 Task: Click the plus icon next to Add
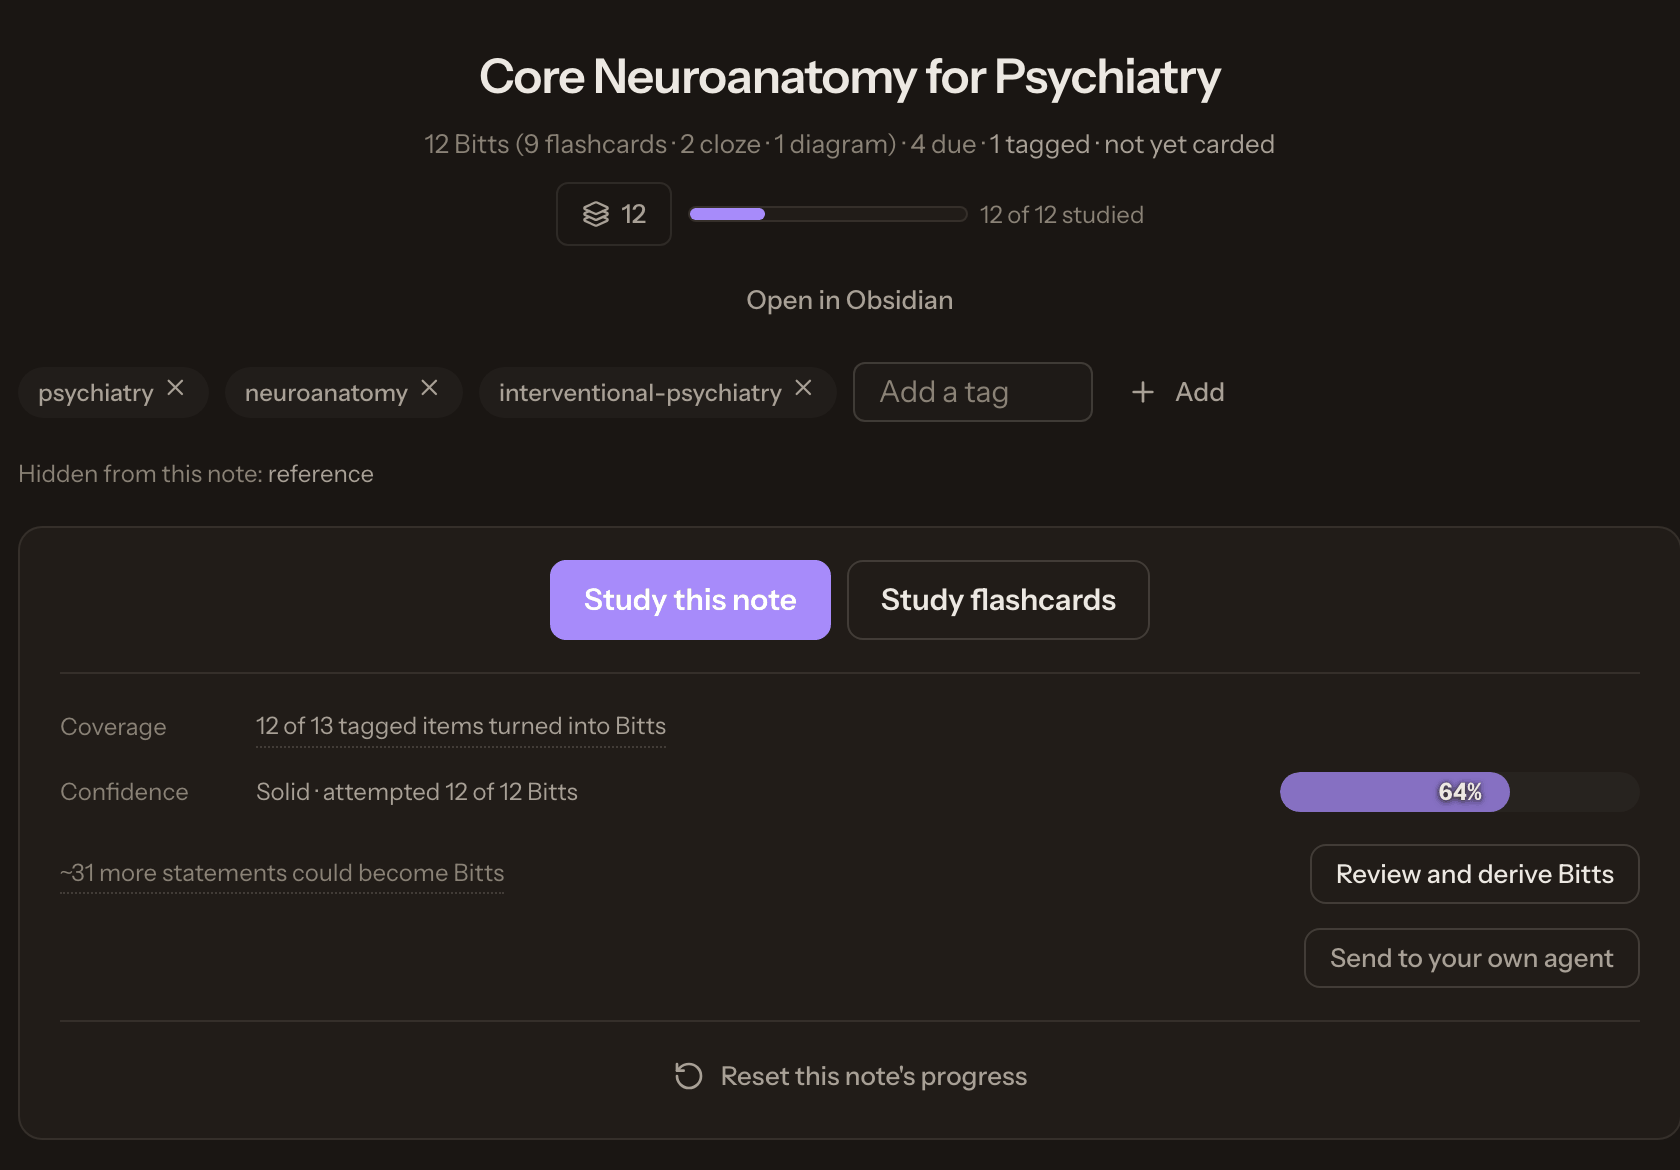(x=1143, y=392)
